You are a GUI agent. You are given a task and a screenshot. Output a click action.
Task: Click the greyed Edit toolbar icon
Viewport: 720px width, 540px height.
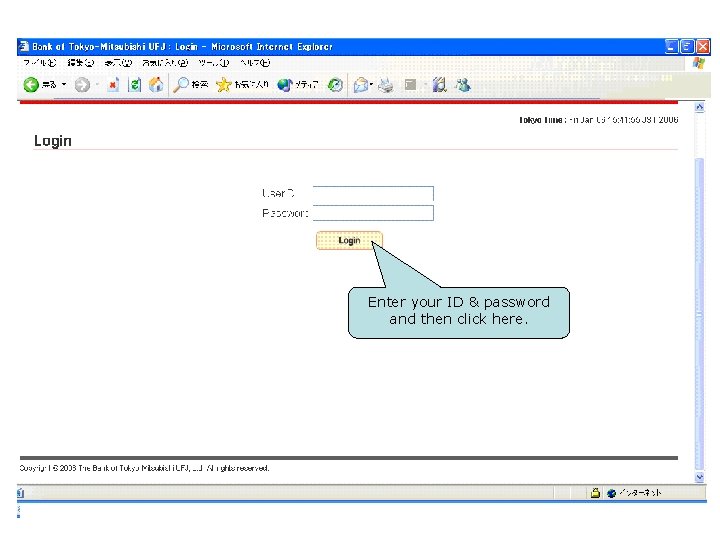[x=410, y=85]
